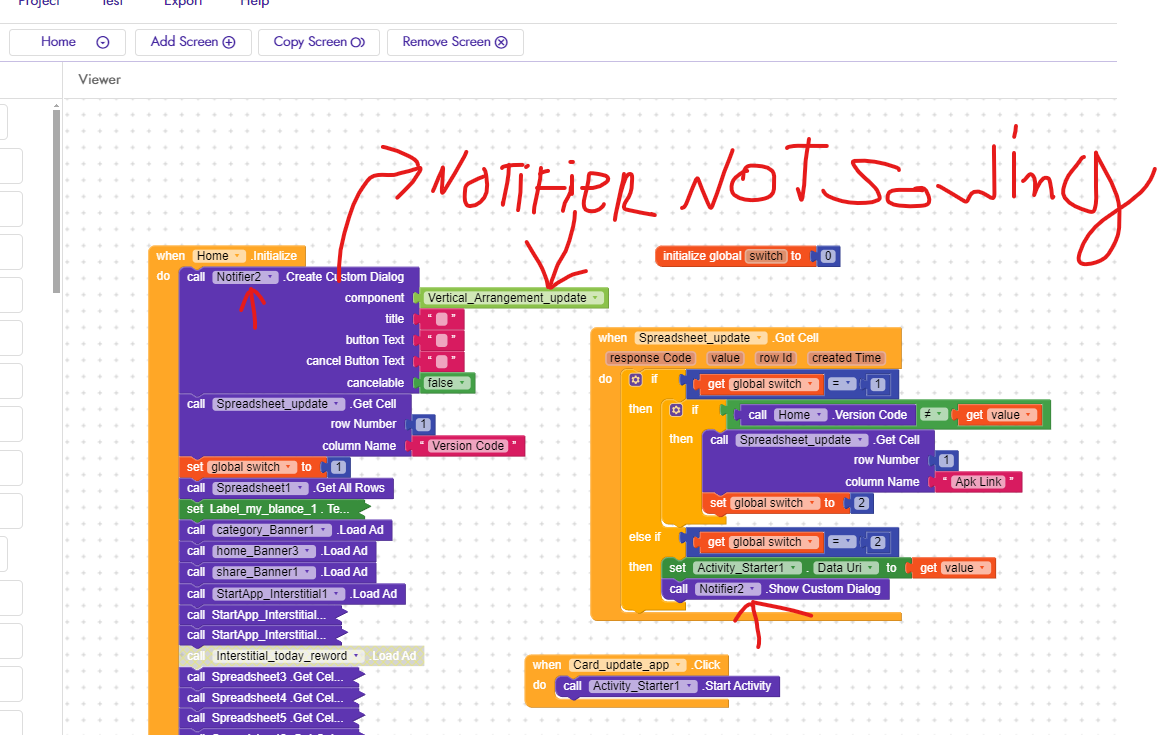The width and height of the screenshot is (1157, 735).
Task: Open category_Banner1 dropdown in Load Ad call
Action: tap(272, 530)
